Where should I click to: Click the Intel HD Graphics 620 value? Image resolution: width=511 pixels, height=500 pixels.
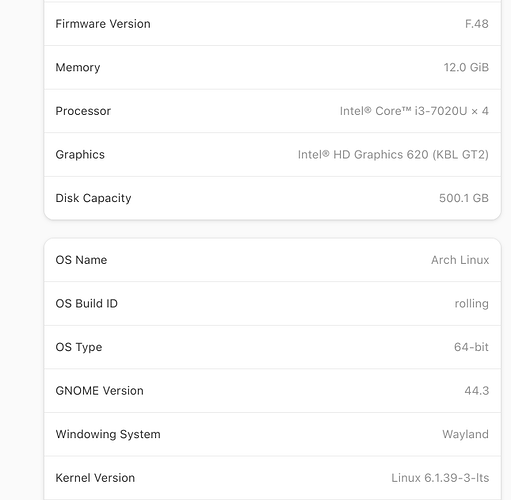click(x=393, y=155)
